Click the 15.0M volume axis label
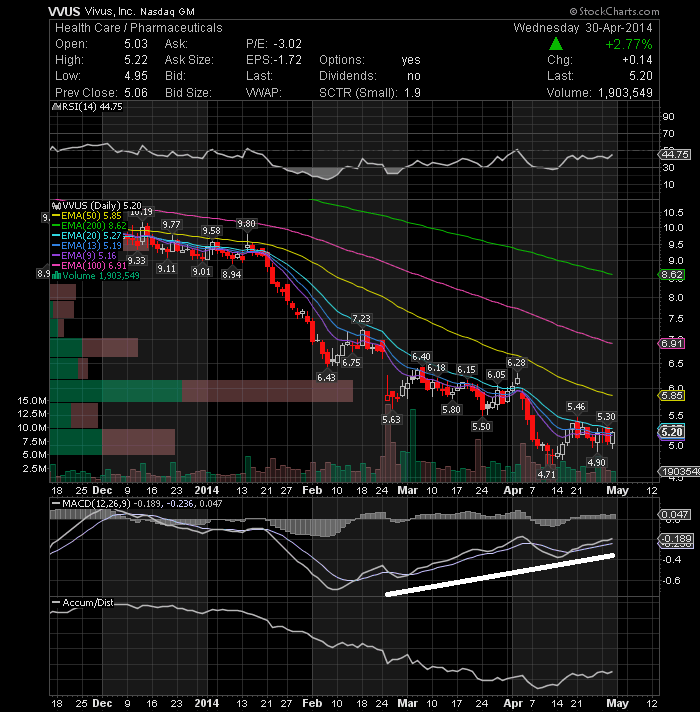 [32, 400]
